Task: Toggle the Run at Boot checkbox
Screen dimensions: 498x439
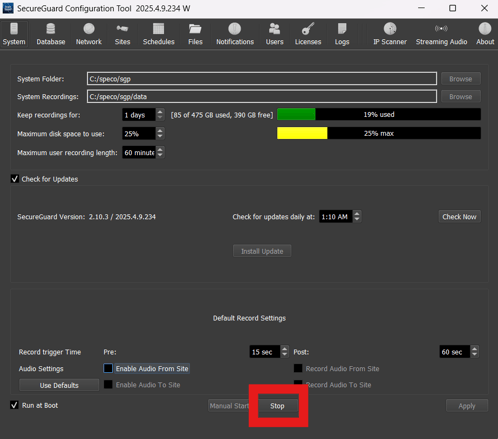Action: pos(14,405)
